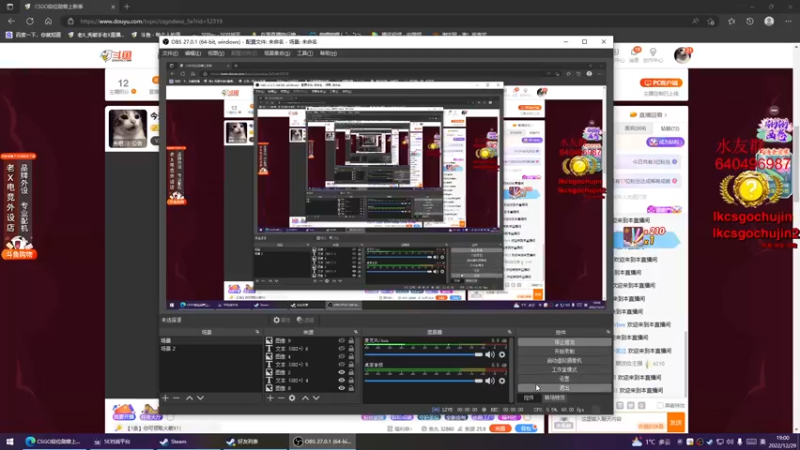Click the 停止推流 button
800x450 pixels.
click(564, 342)
